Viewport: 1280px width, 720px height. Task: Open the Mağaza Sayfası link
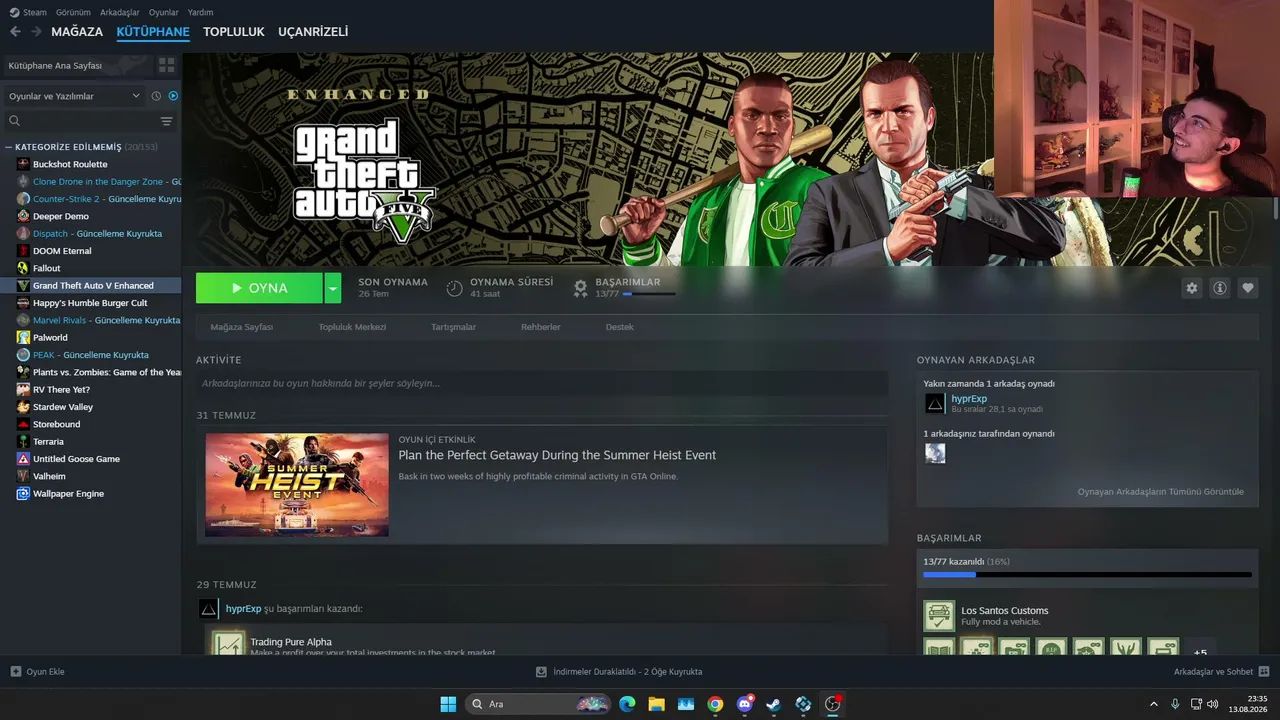tap(241, 327)
